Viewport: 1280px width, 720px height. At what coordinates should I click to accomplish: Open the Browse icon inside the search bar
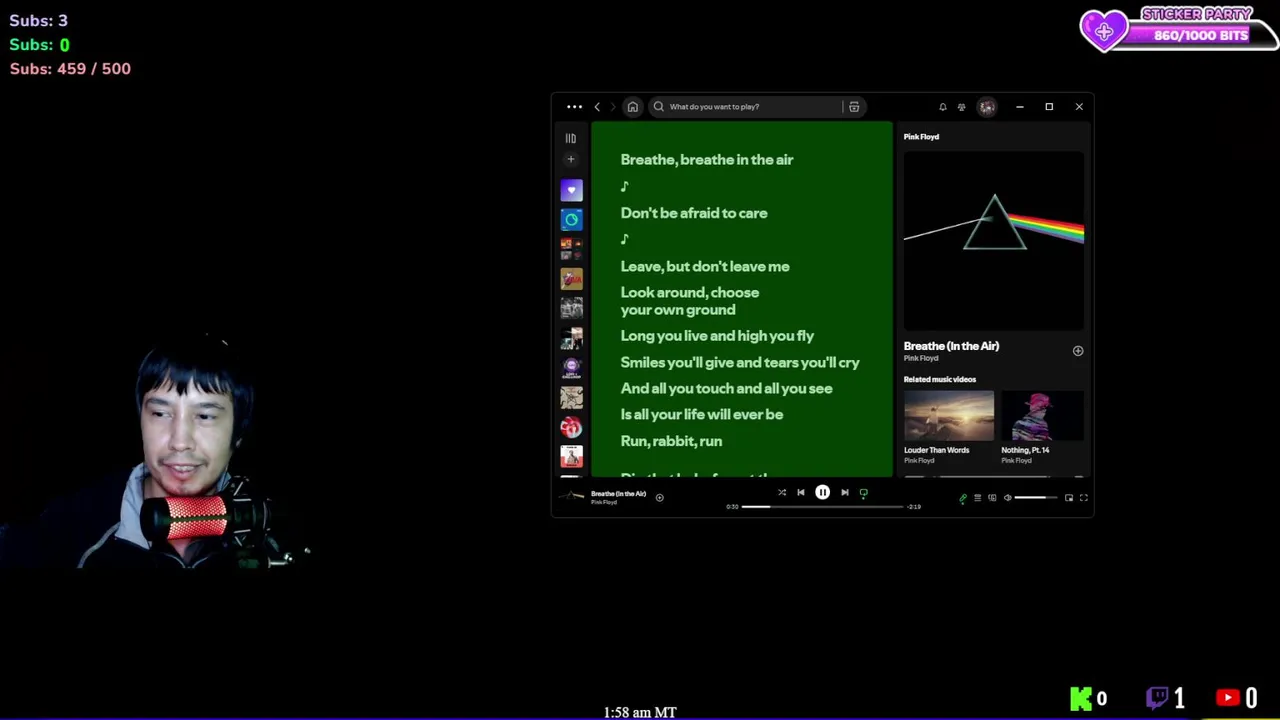click(x=854, y=107)
